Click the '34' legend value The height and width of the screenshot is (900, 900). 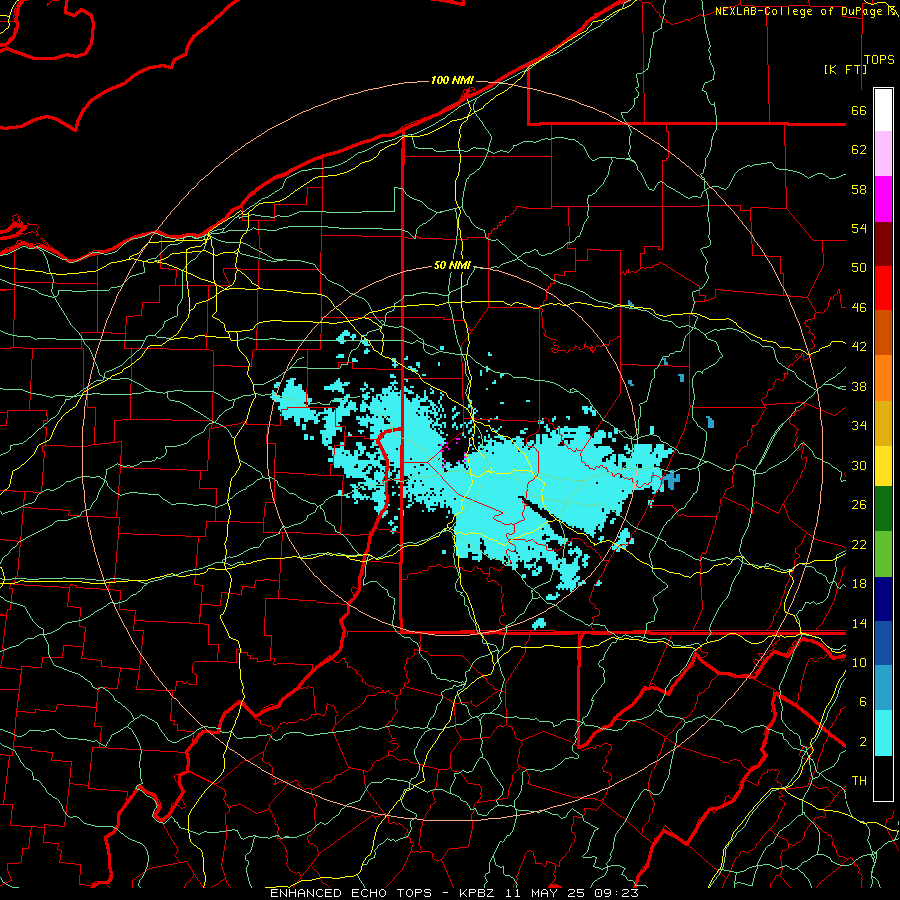click(x=859, y=425)
